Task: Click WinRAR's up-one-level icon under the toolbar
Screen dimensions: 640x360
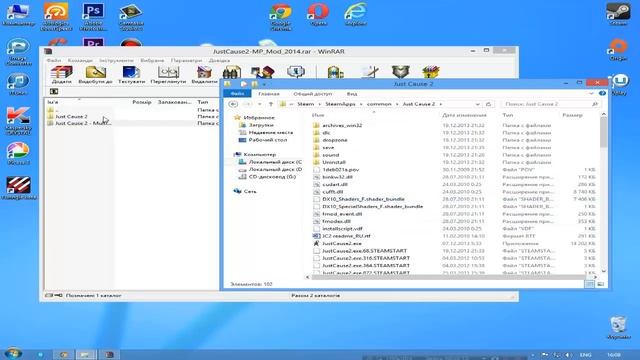Action: [x=54, y=91]
